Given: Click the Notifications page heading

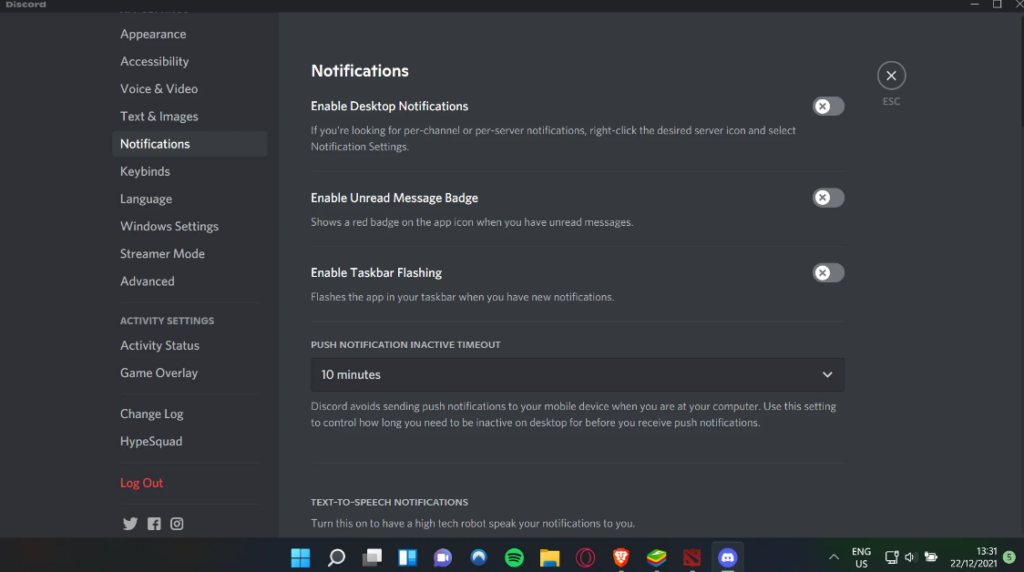Looking at the screenshot, I should (x=360, y=71).
